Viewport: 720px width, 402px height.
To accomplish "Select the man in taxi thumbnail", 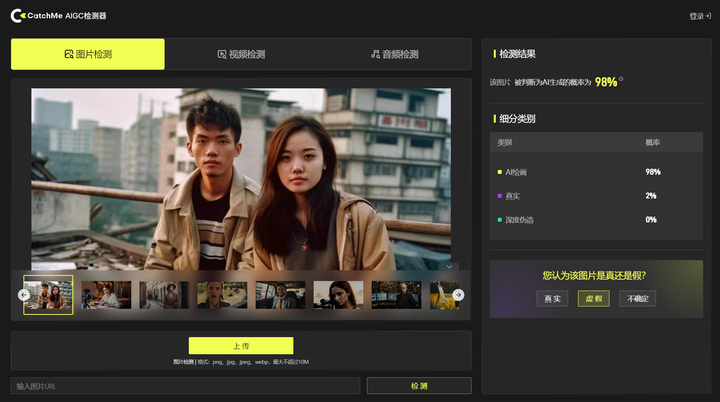I will point(280,295).
